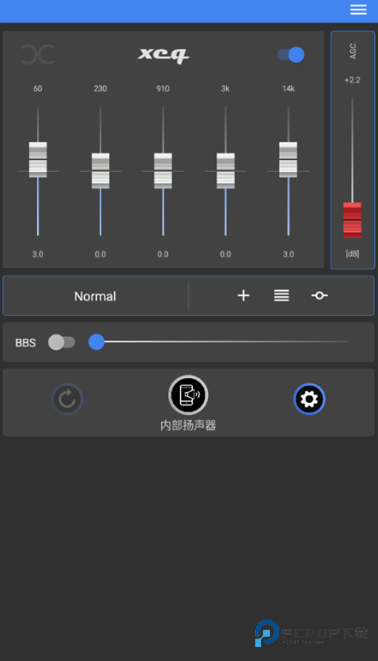Image resolution: width=378 pixels, height=661 pixels.
Task: Click the slider-knob icon in preset bar
Action: coord(319,296)
